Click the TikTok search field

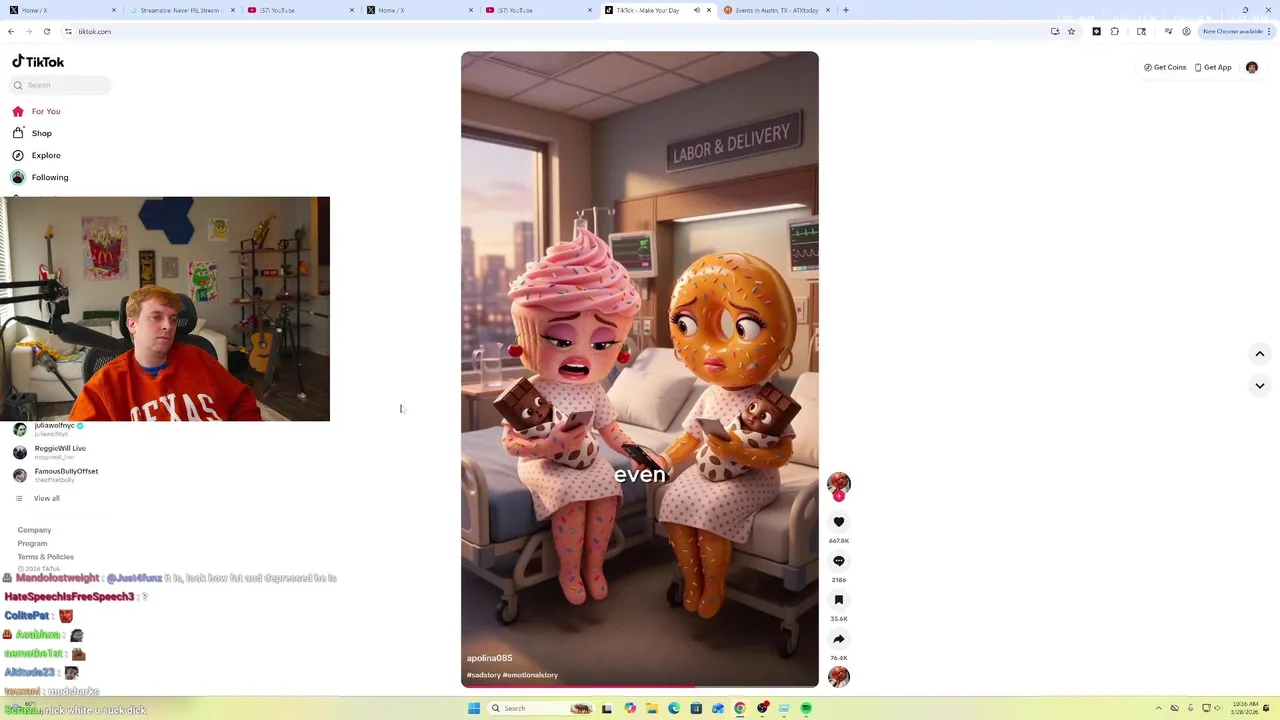point(60,85)
